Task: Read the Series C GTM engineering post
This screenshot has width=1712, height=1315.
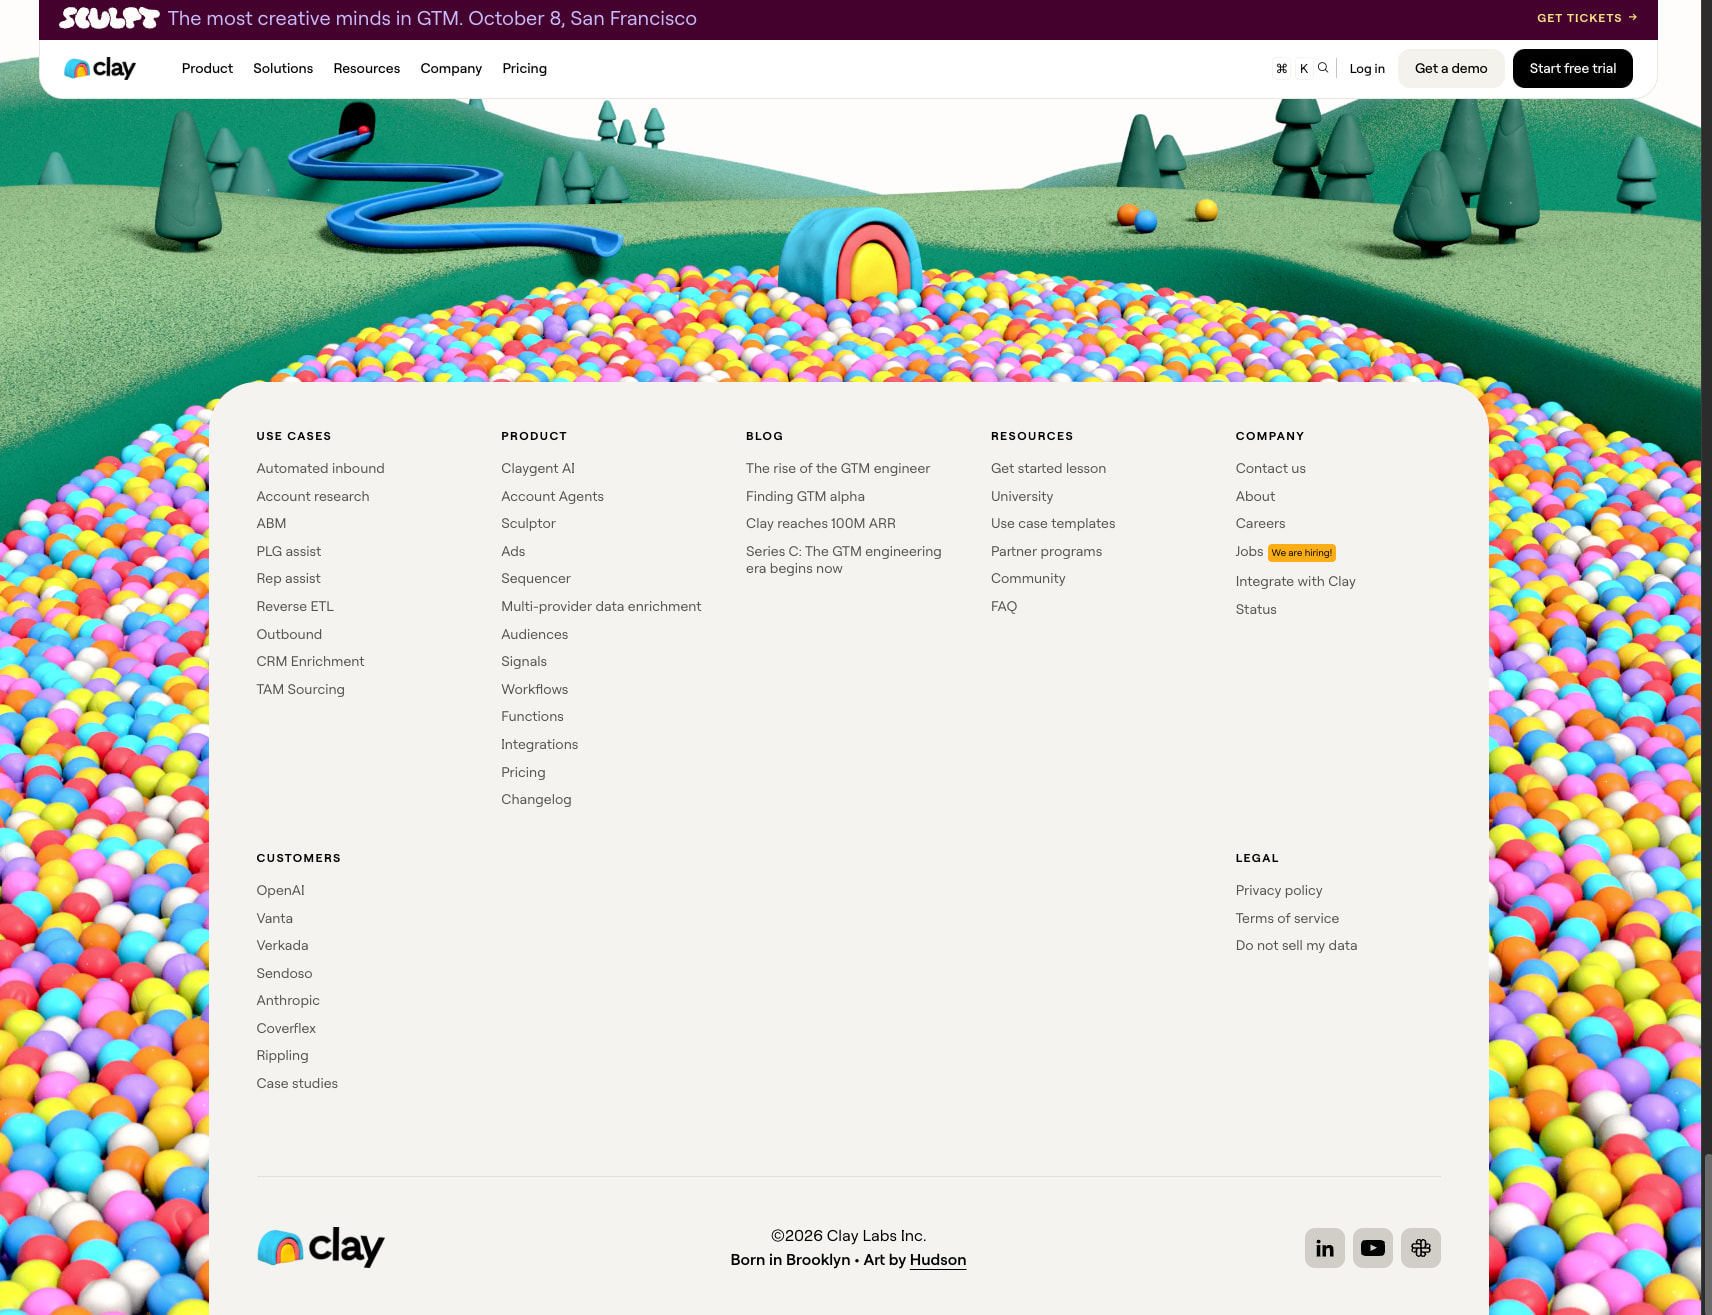Action: 844,559
